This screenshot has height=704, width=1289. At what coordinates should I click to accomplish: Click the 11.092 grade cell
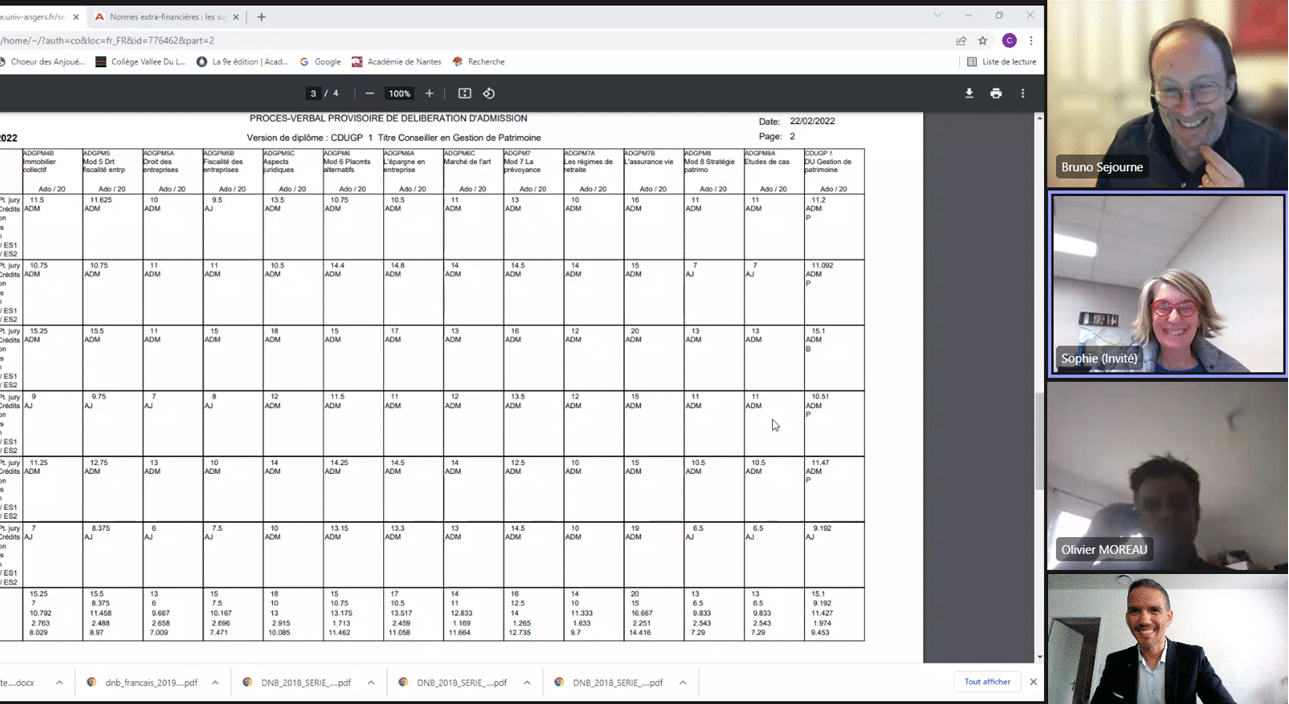click(x=822, y=265)
